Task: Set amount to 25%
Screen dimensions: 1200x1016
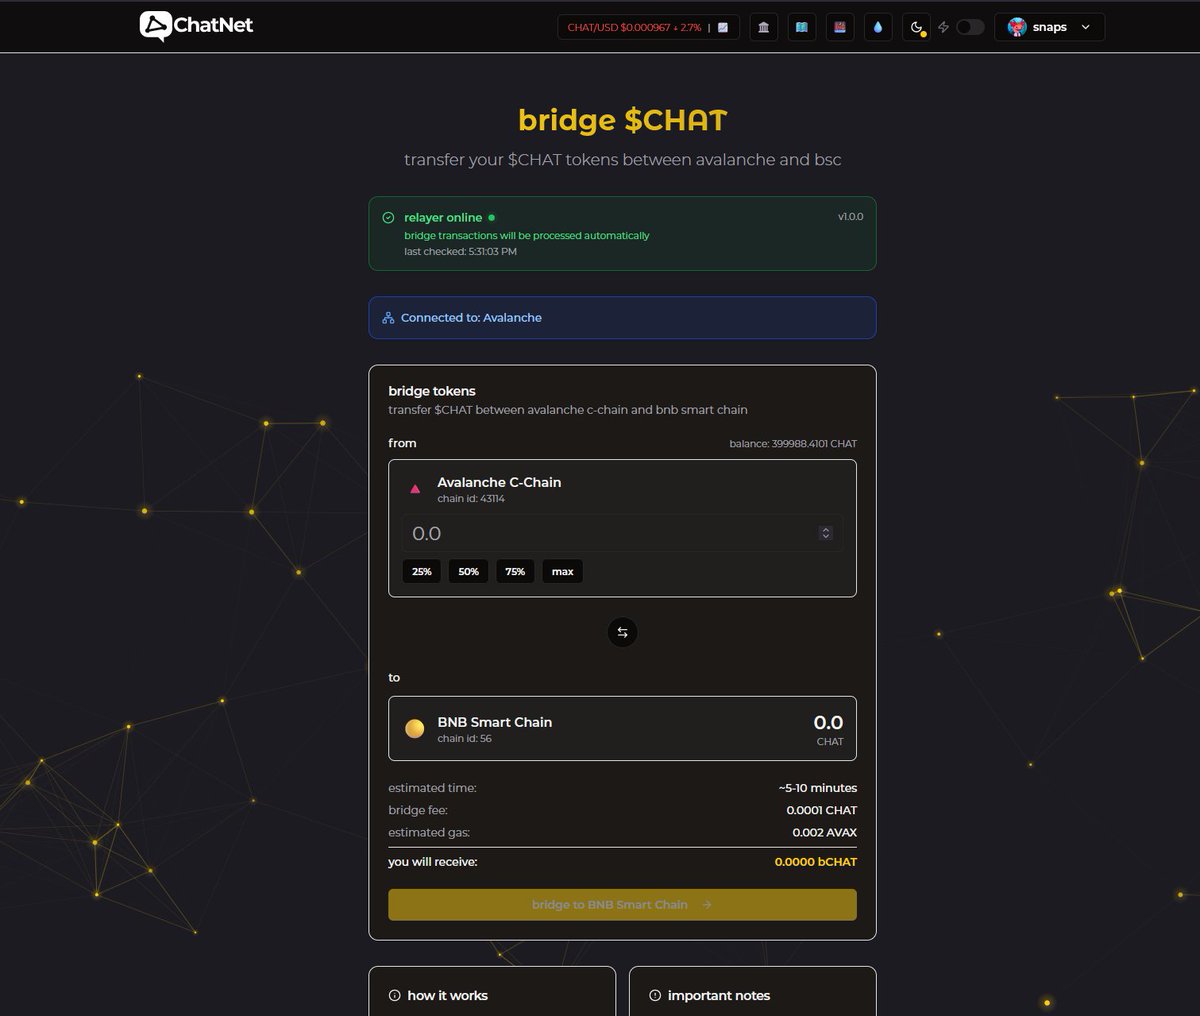Action: 422,571
